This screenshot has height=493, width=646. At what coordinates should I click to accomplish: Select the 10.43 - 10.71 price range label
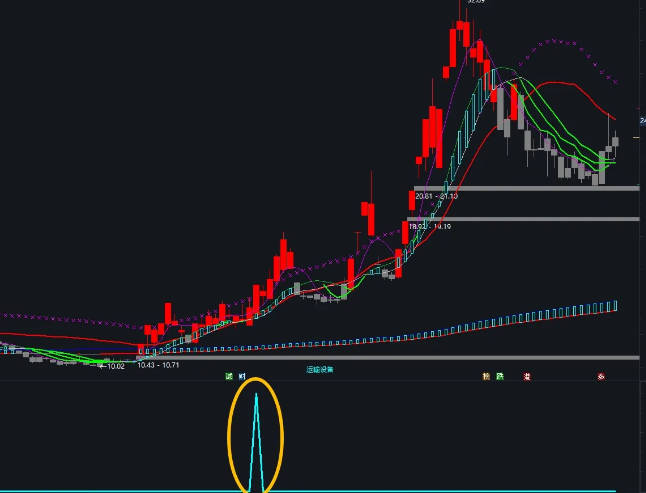click(x=159, y=365)
